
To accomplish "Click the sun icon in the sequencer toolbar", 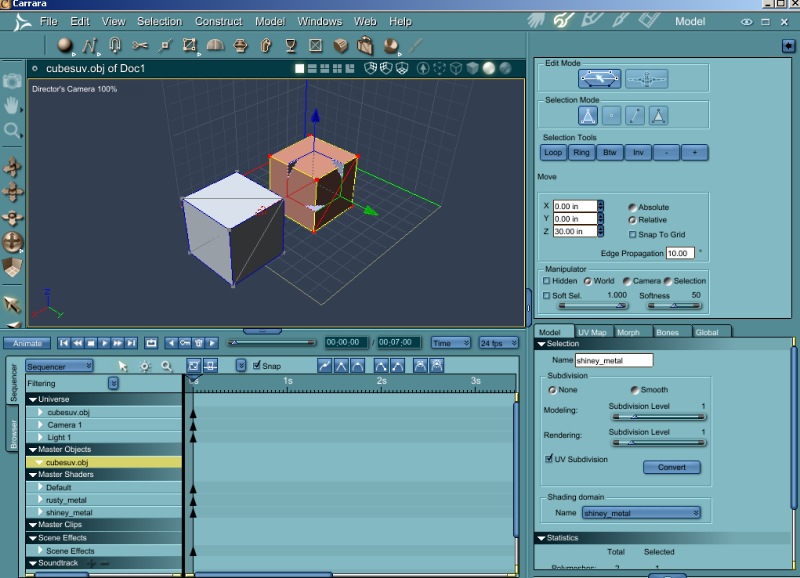I will pyautogui.click(x=145, y=367).
